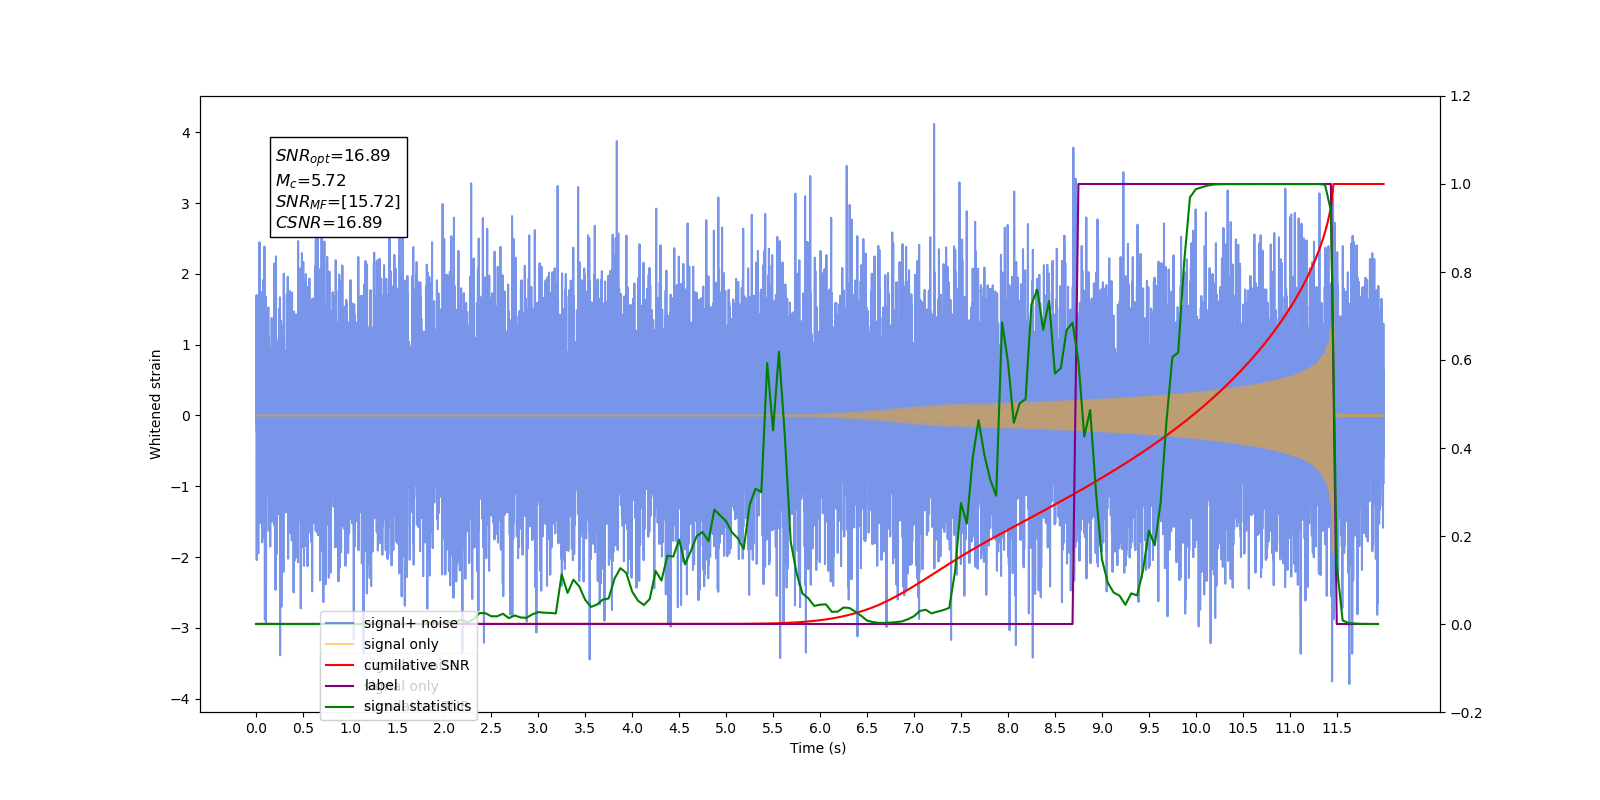The height and width of the screenshot is (800, 1600).
Task: Click the 8.5 x-axis tick label
Action: click(x=1055, y=728)
